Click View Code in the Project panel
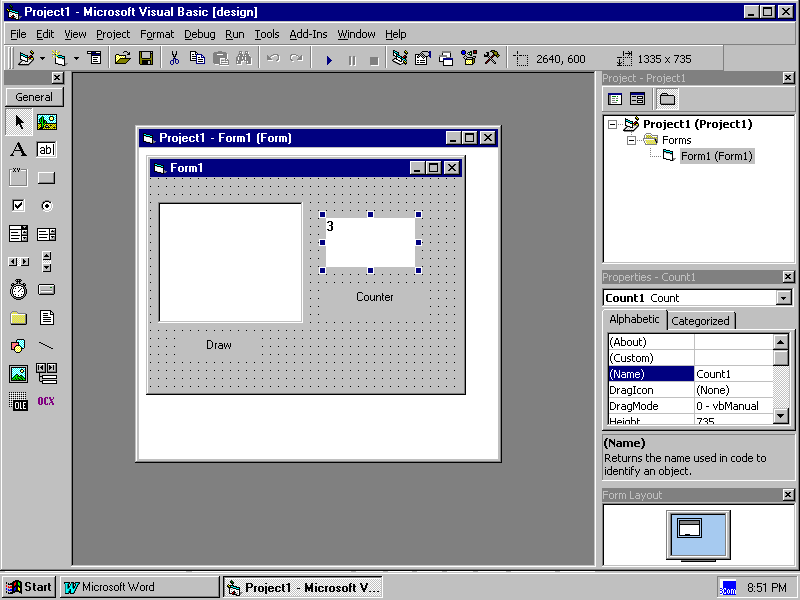 (615, 99)
